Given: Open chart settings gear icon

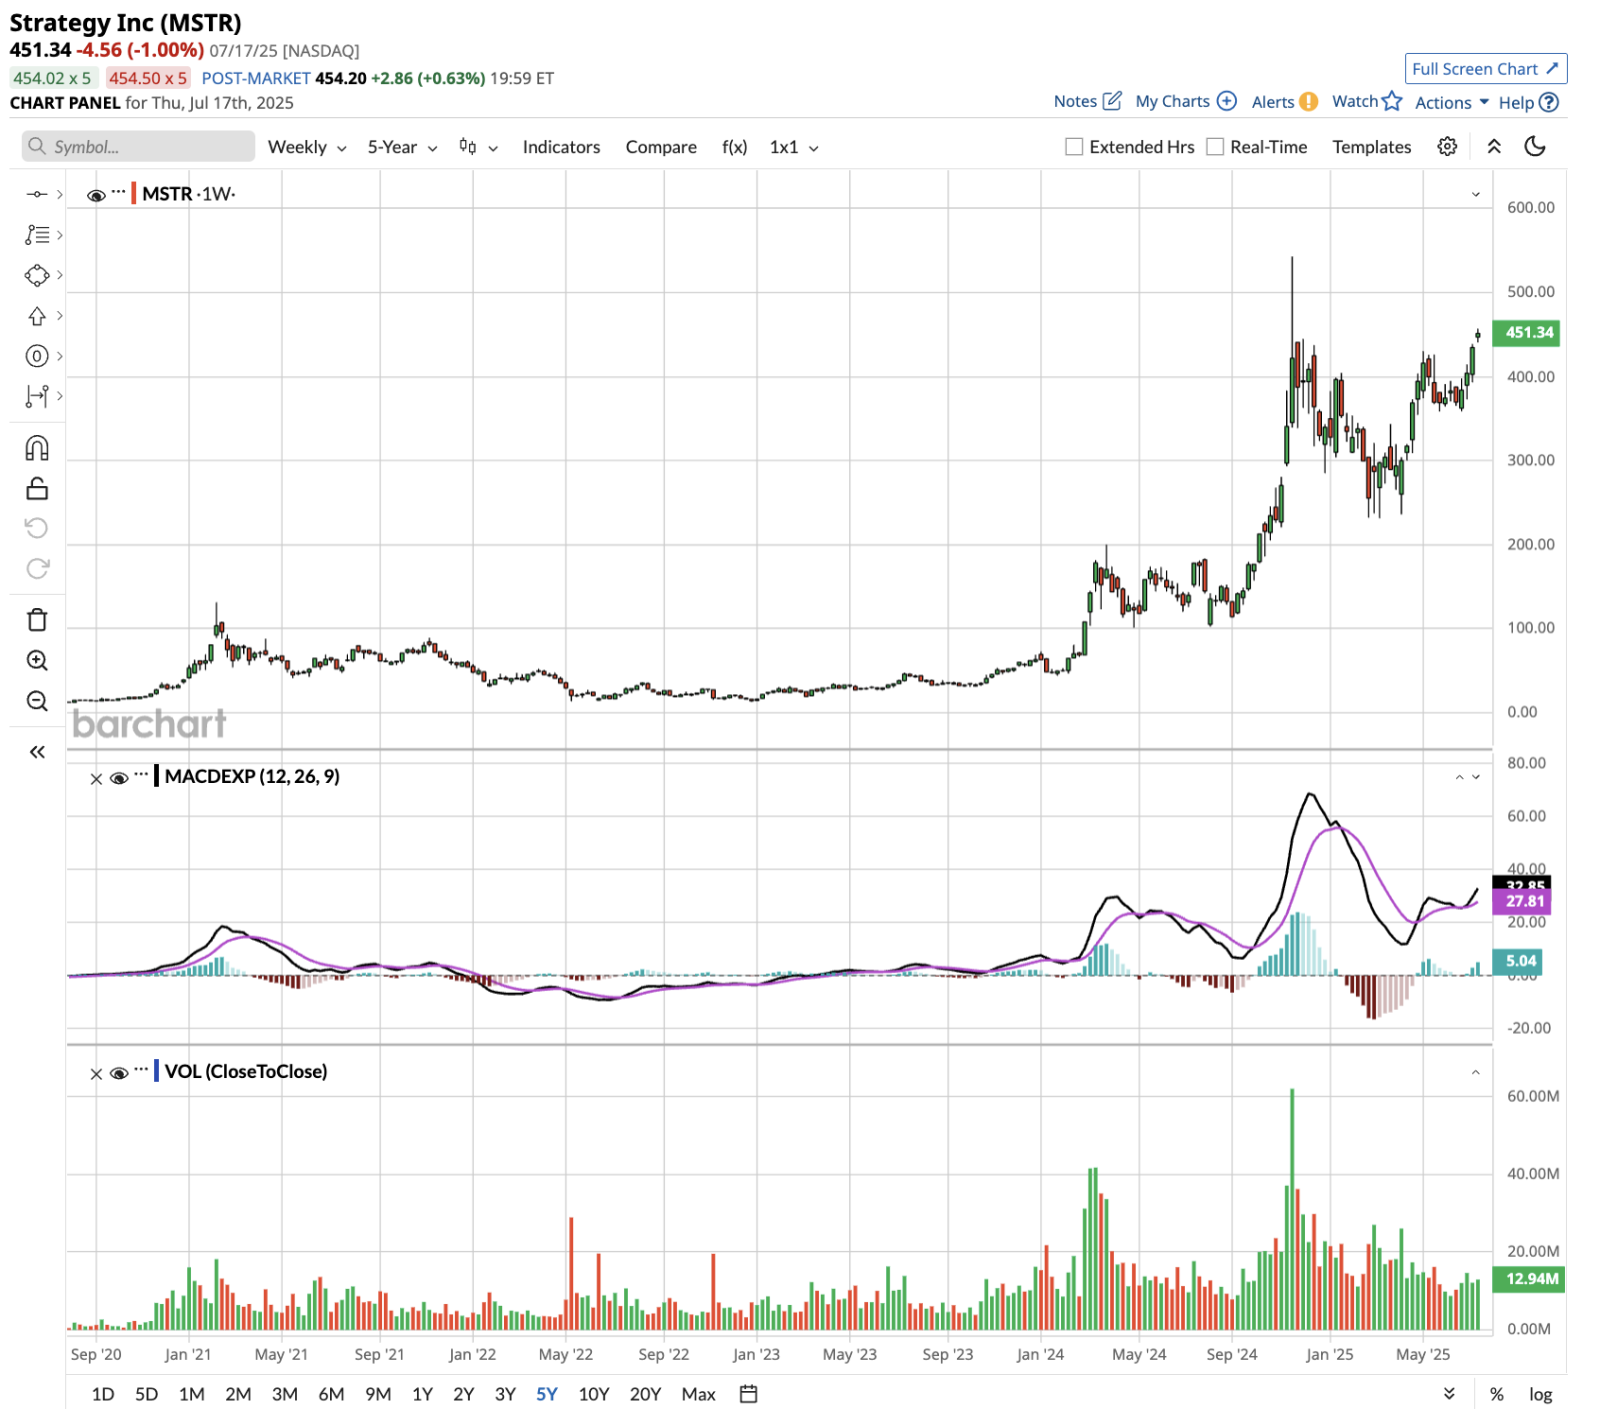Looking at the screenshot, I should coord(1446,147).
